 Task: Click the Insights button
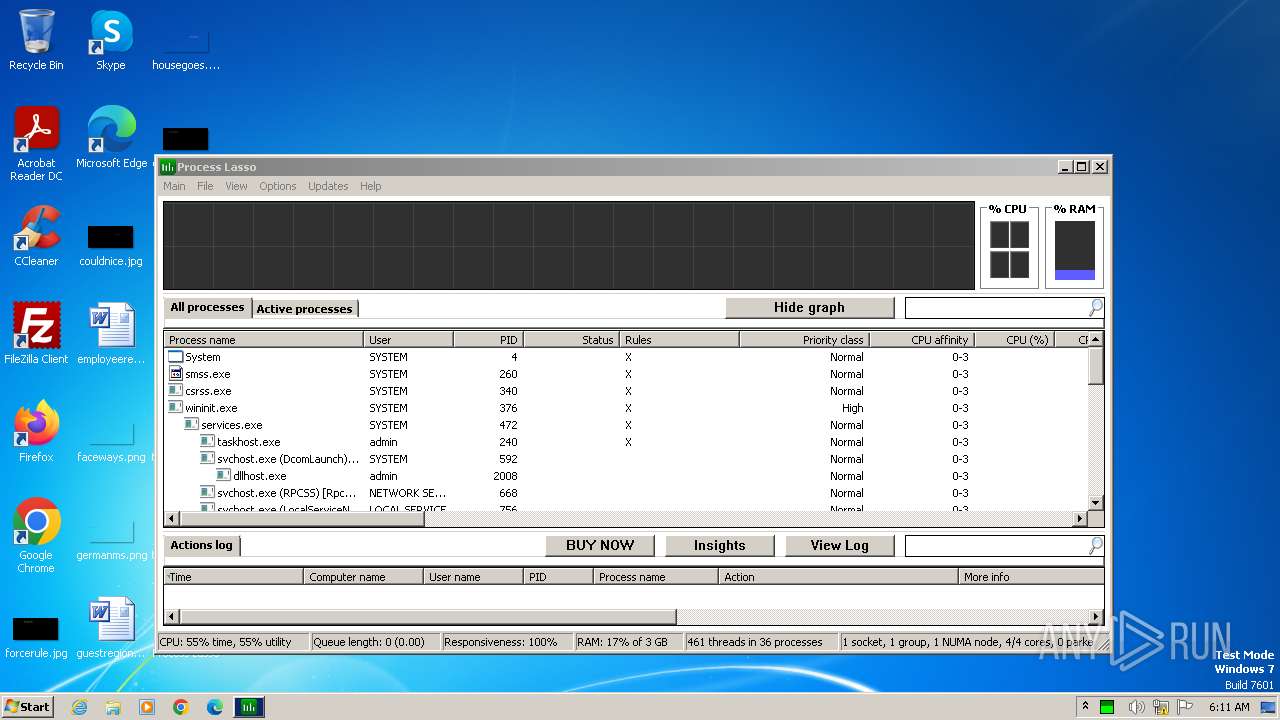[720, 545]
